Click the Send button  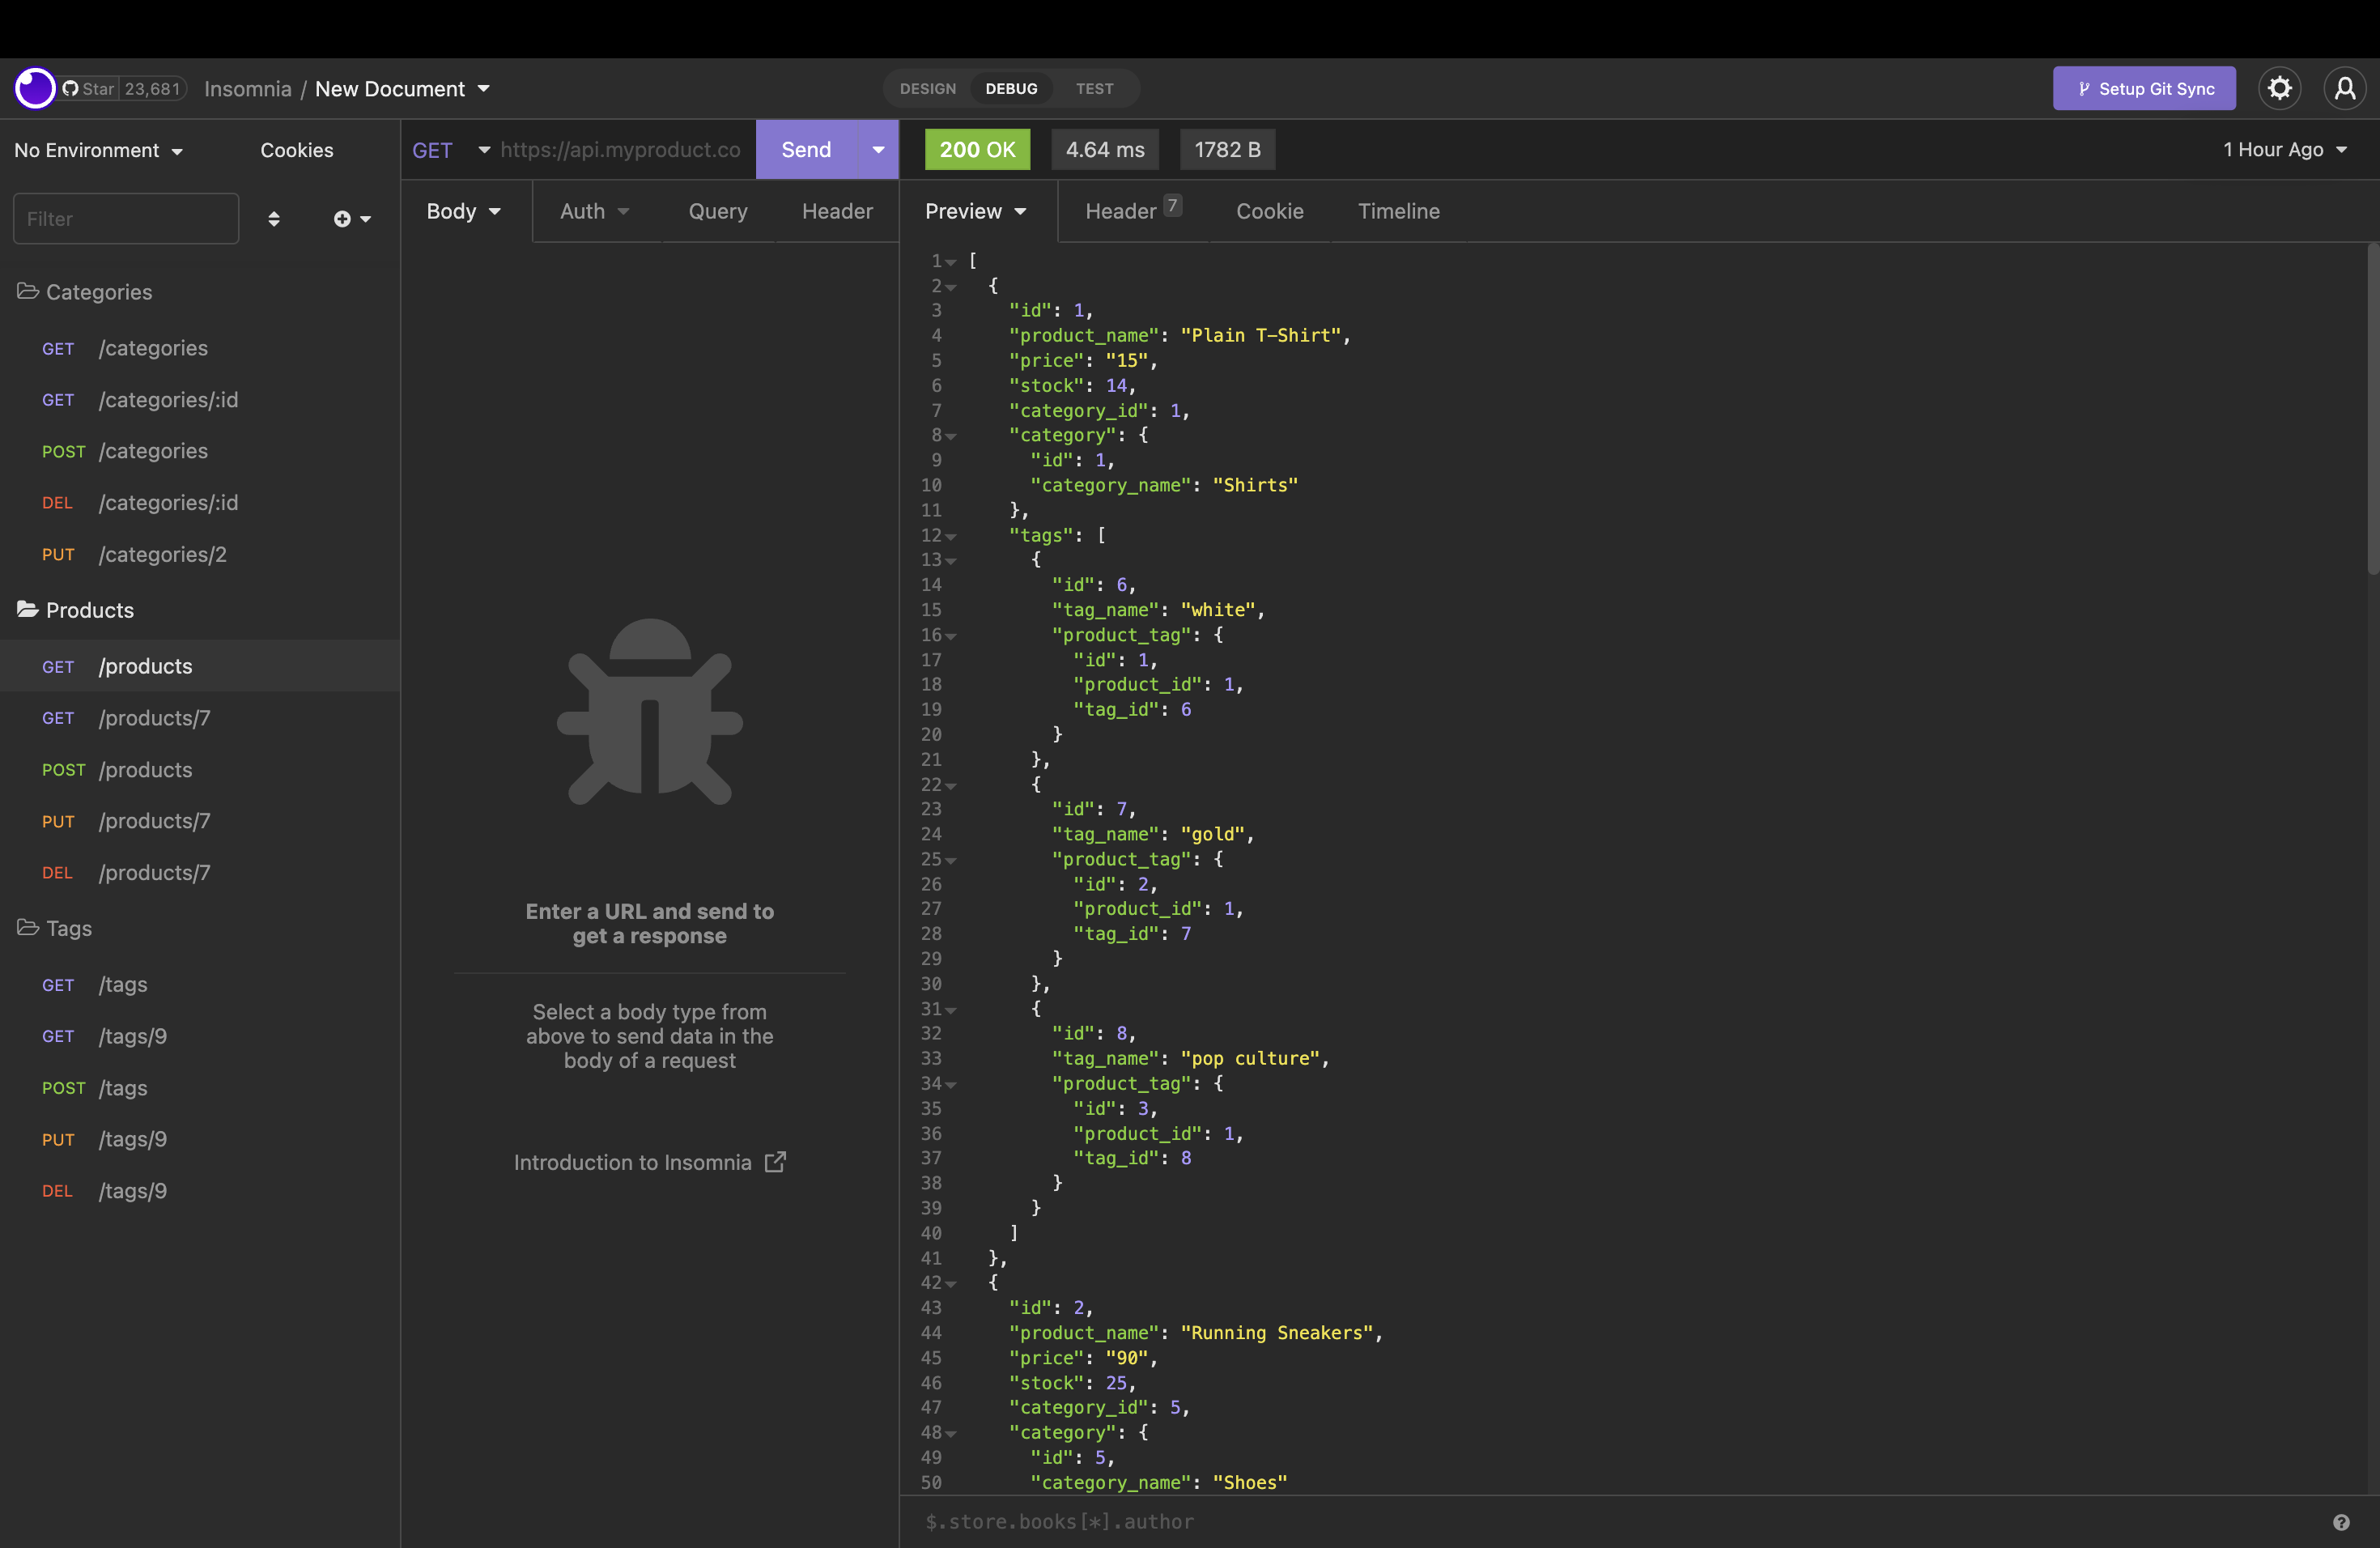point(806,149)
